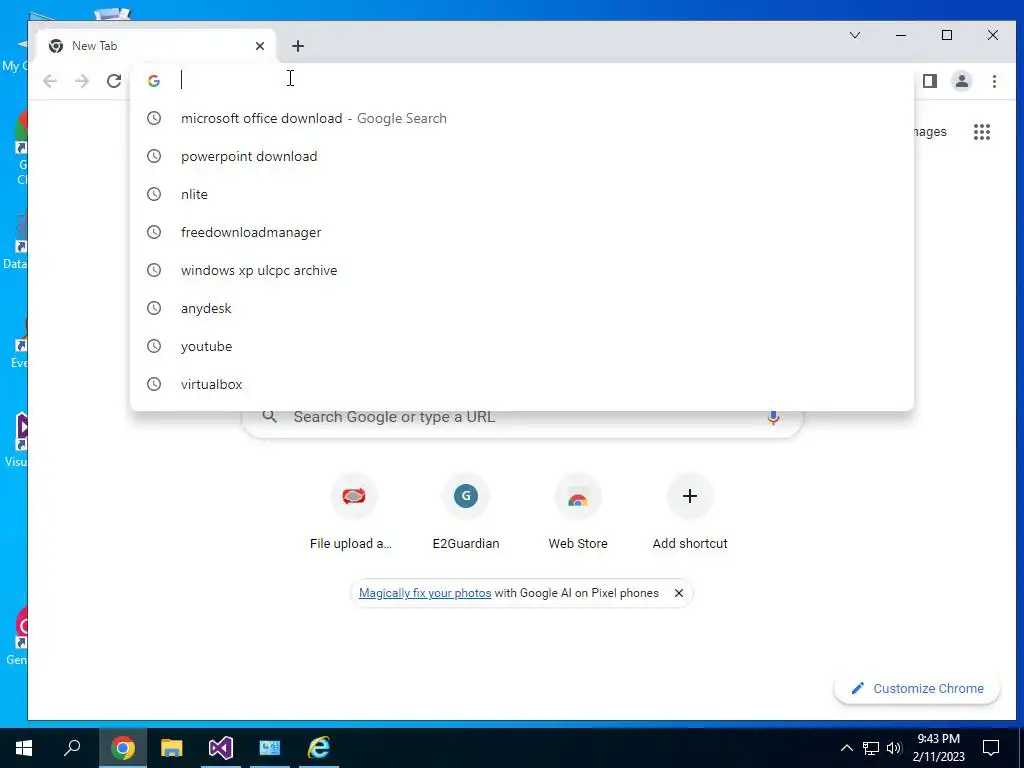
Task: Open Chrome from the taskbar
Action: pyautogui.click(x=123, y=748)
